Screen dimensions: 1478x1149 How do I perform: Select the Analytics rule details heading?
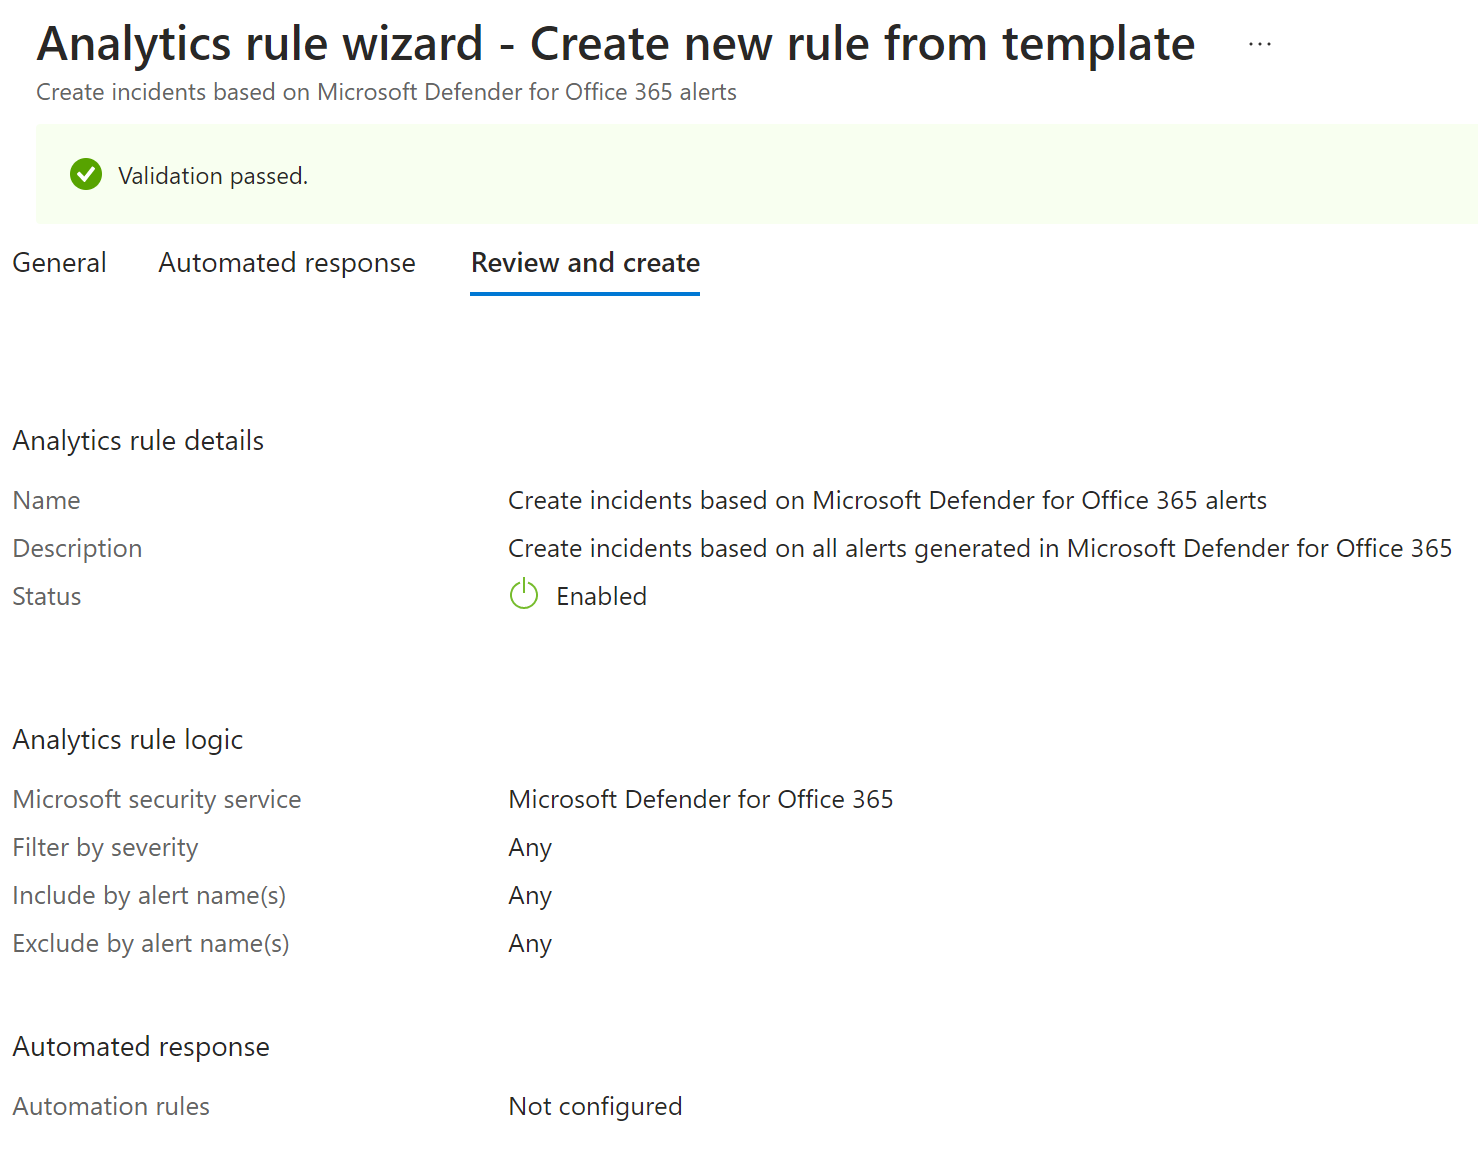point(138,441)
